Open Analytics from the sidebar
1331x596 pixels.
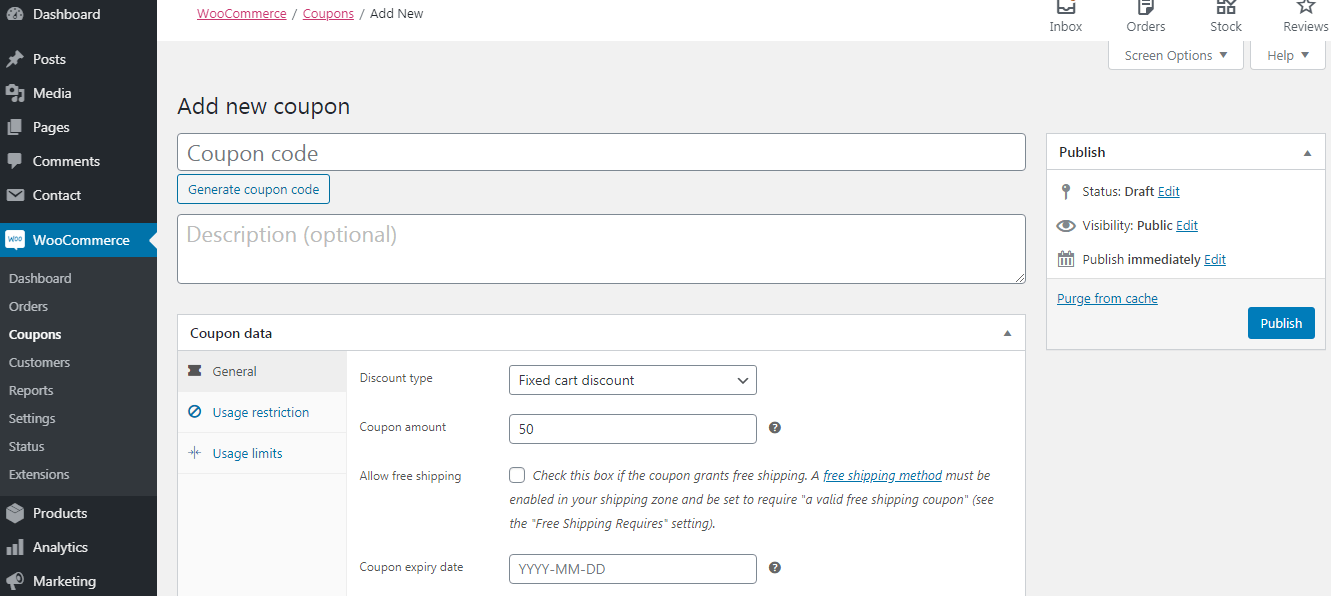click(60, 547)
